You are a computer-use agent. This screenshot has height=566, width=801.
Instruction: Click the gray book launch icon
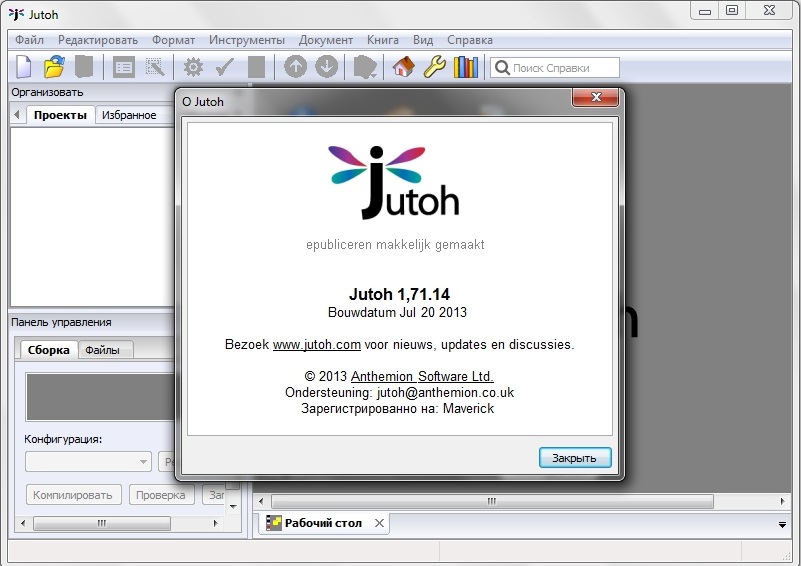pyautogui.click(x=256, y=67)
